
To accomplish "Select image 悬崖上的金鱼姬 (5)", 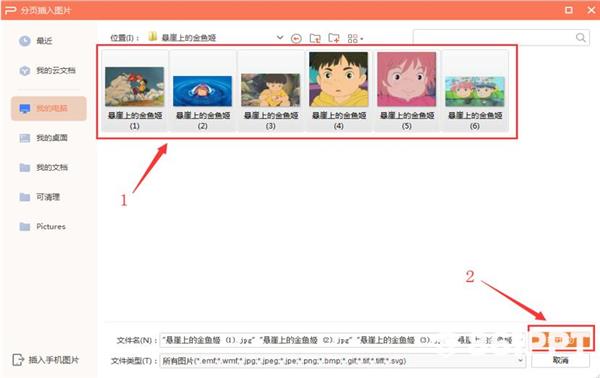I will click(406, 91).
